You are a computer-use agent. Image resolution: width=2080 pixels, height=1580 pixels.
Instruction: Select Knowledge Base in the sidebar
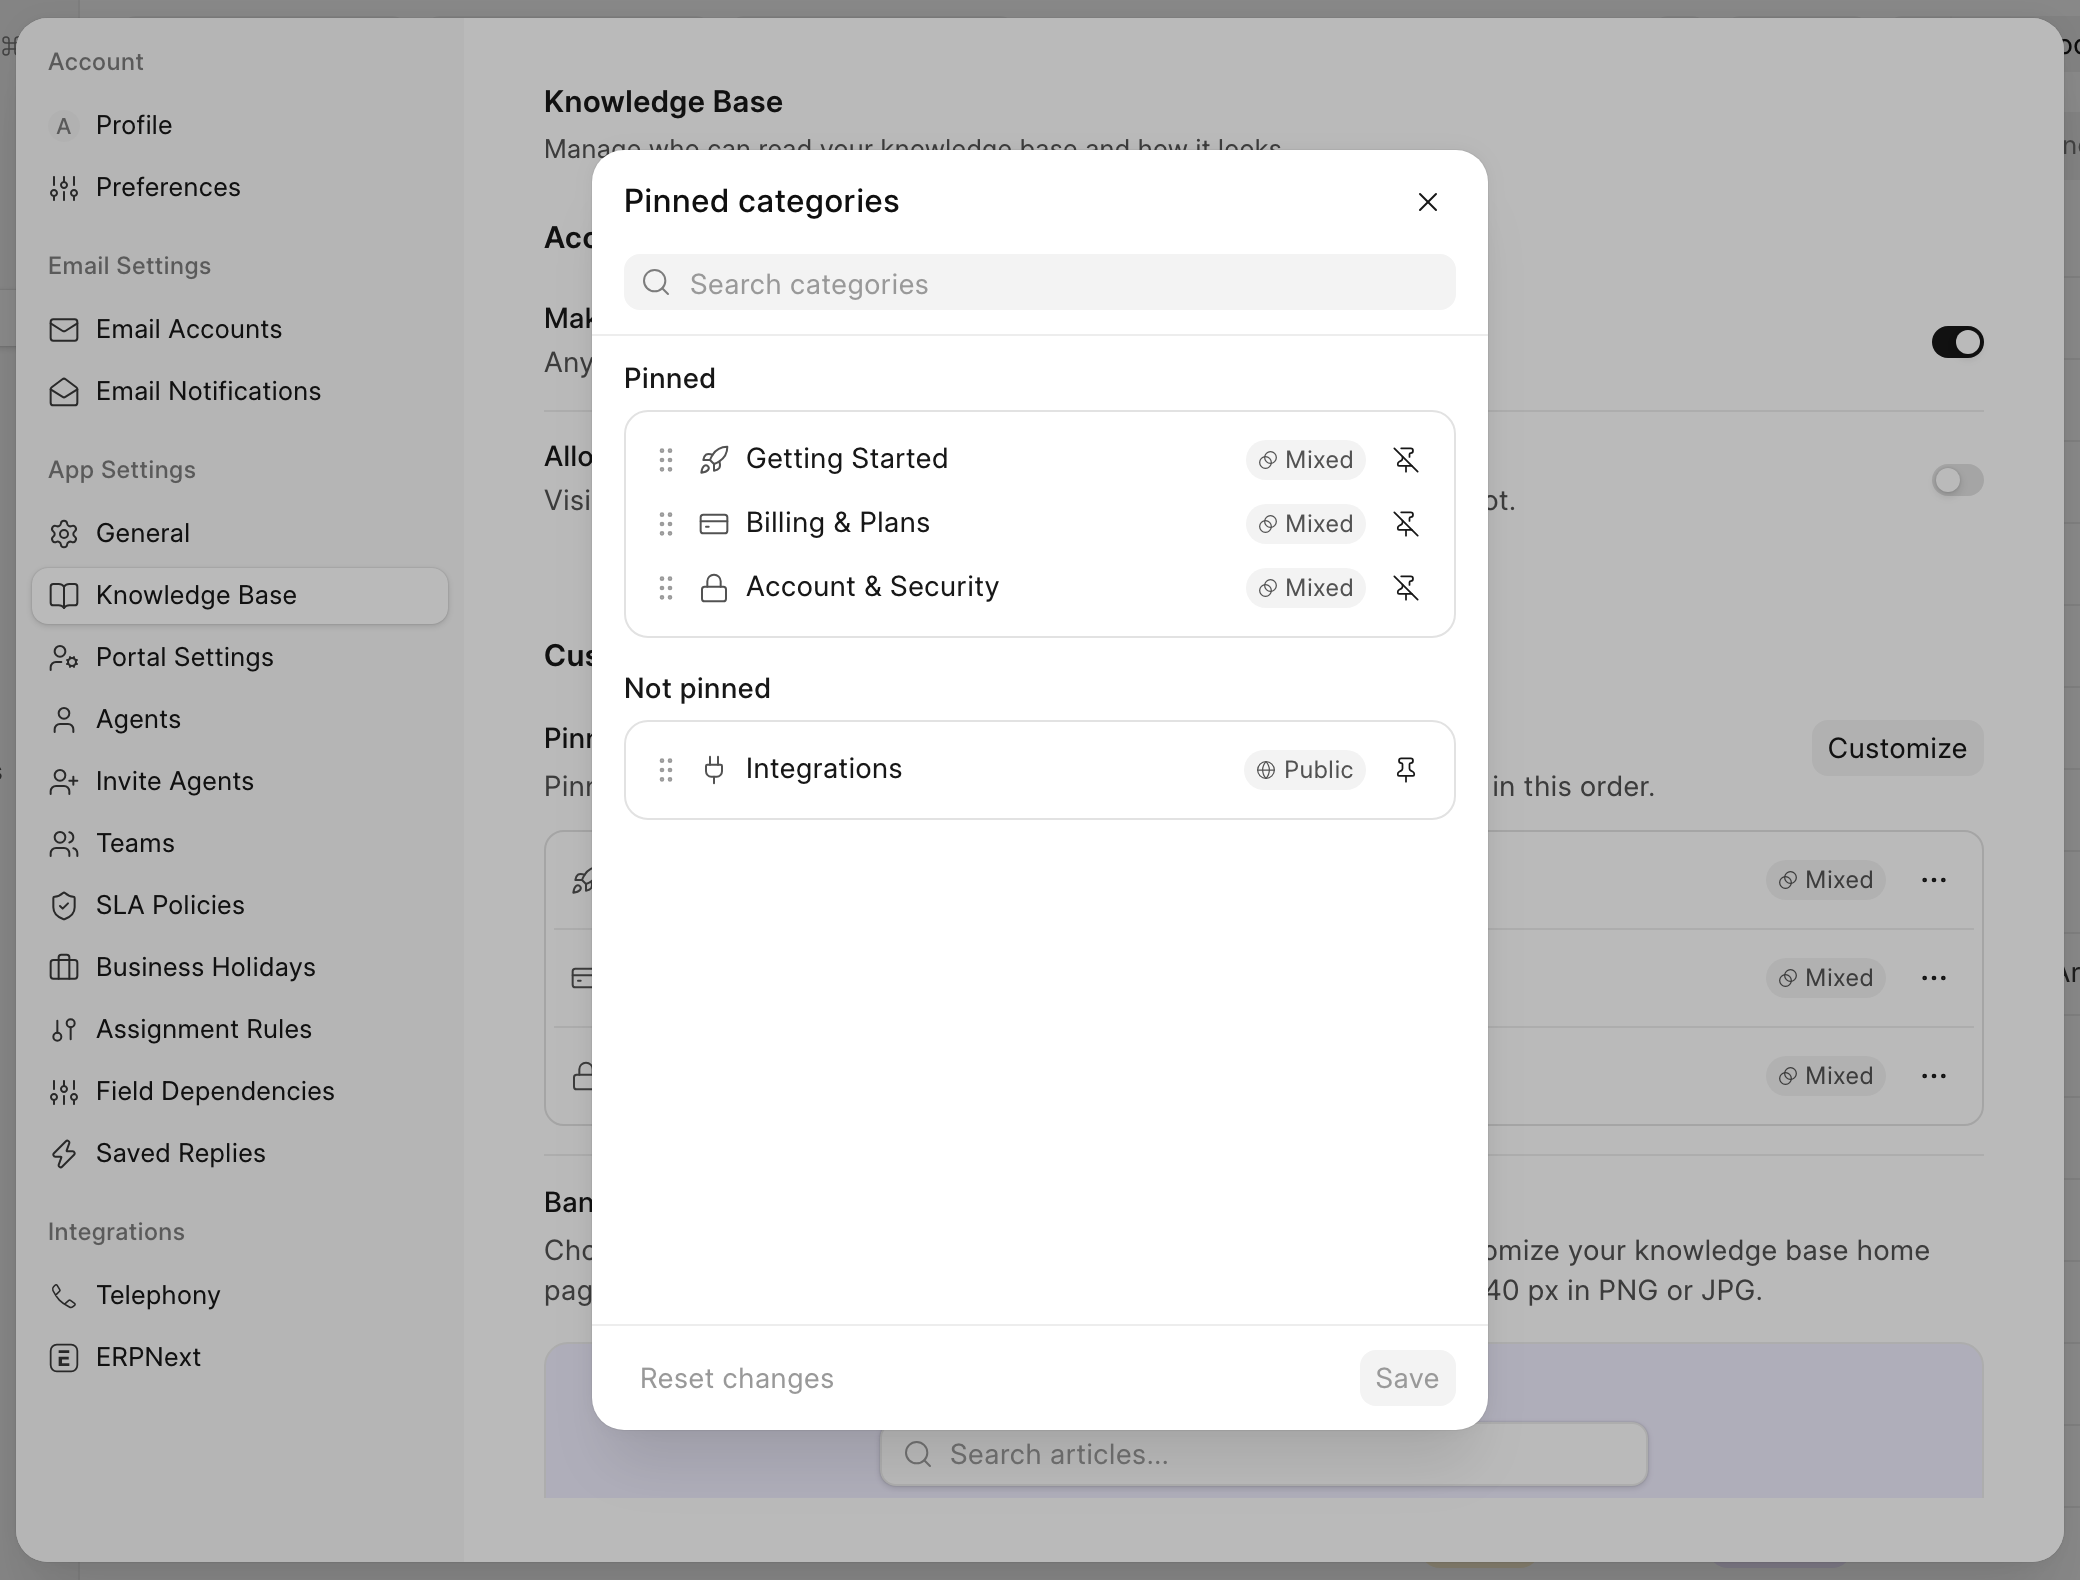[240, 596]
